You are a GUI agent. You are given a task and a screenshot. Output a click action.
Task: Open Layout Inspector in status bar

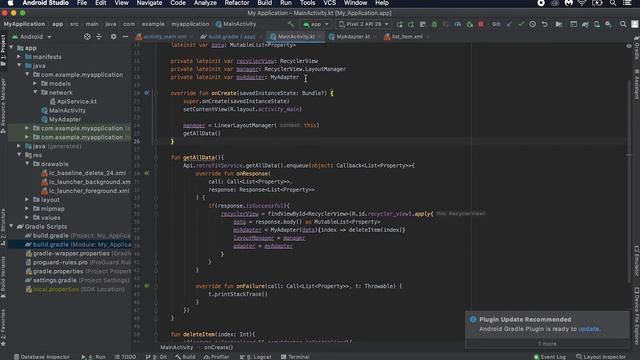click(x=601, y=357)
